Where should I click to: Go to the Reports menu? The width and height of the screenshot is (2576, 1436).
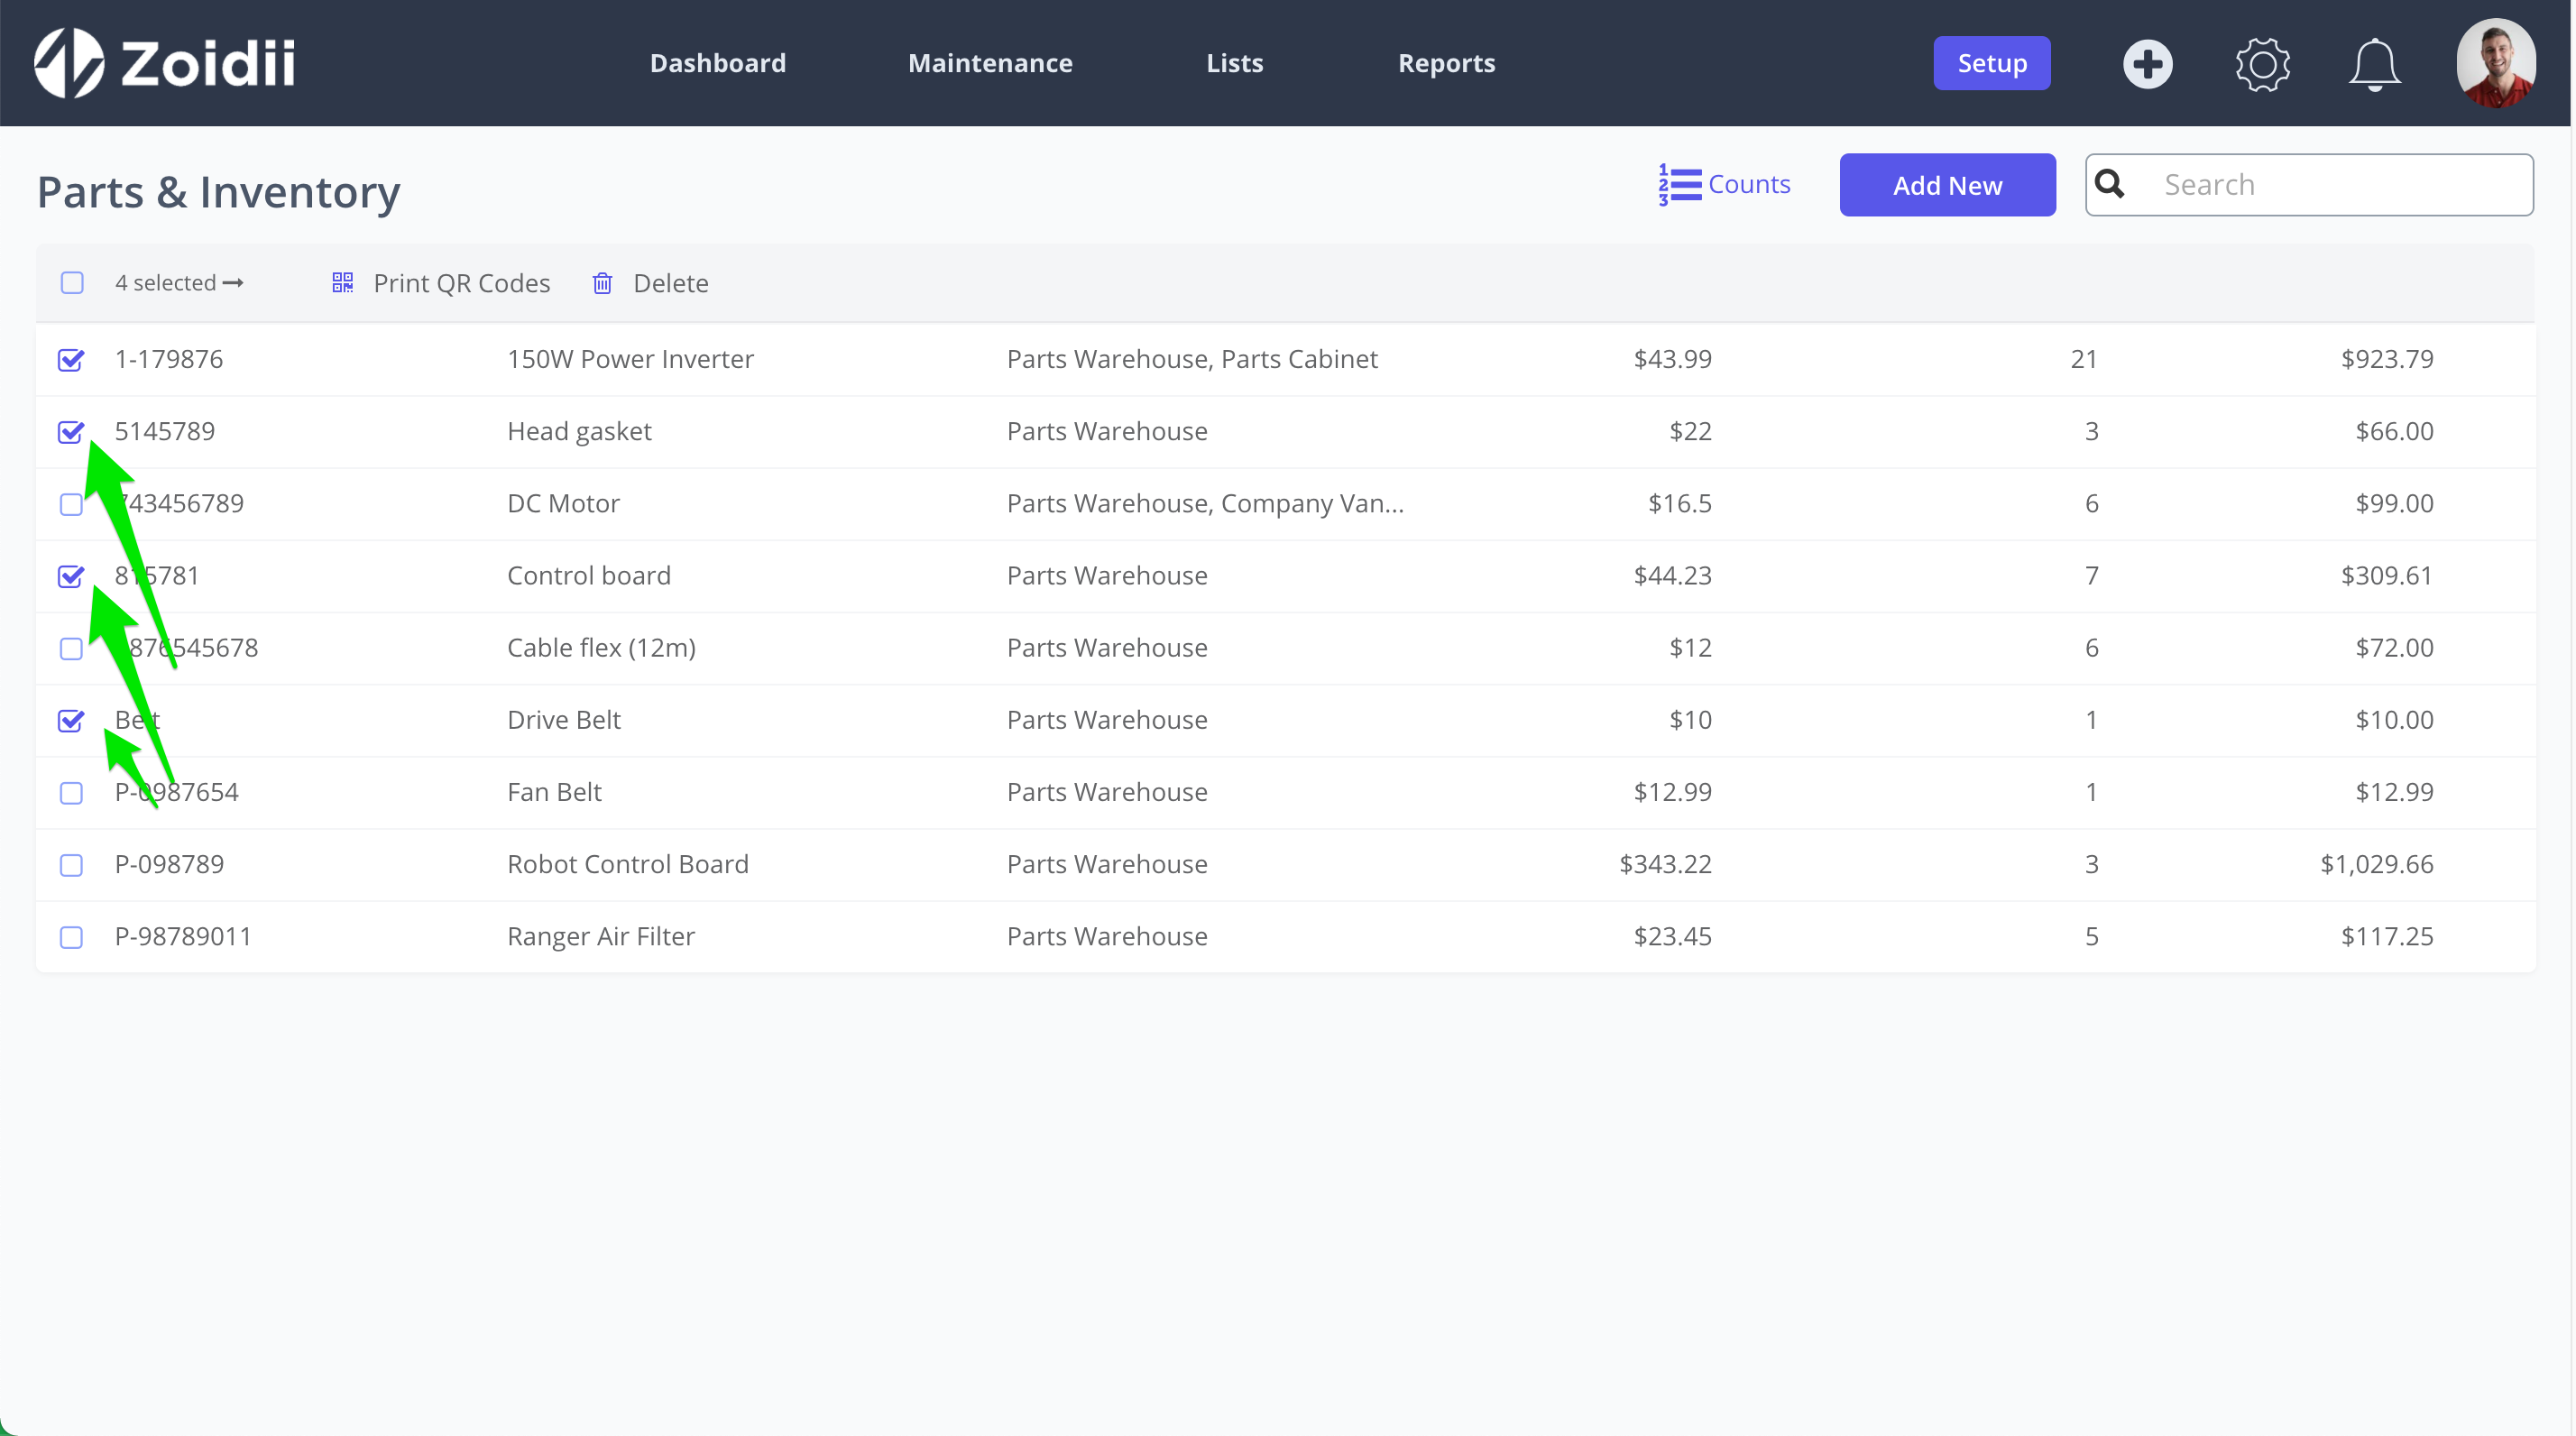[1446, 63]
